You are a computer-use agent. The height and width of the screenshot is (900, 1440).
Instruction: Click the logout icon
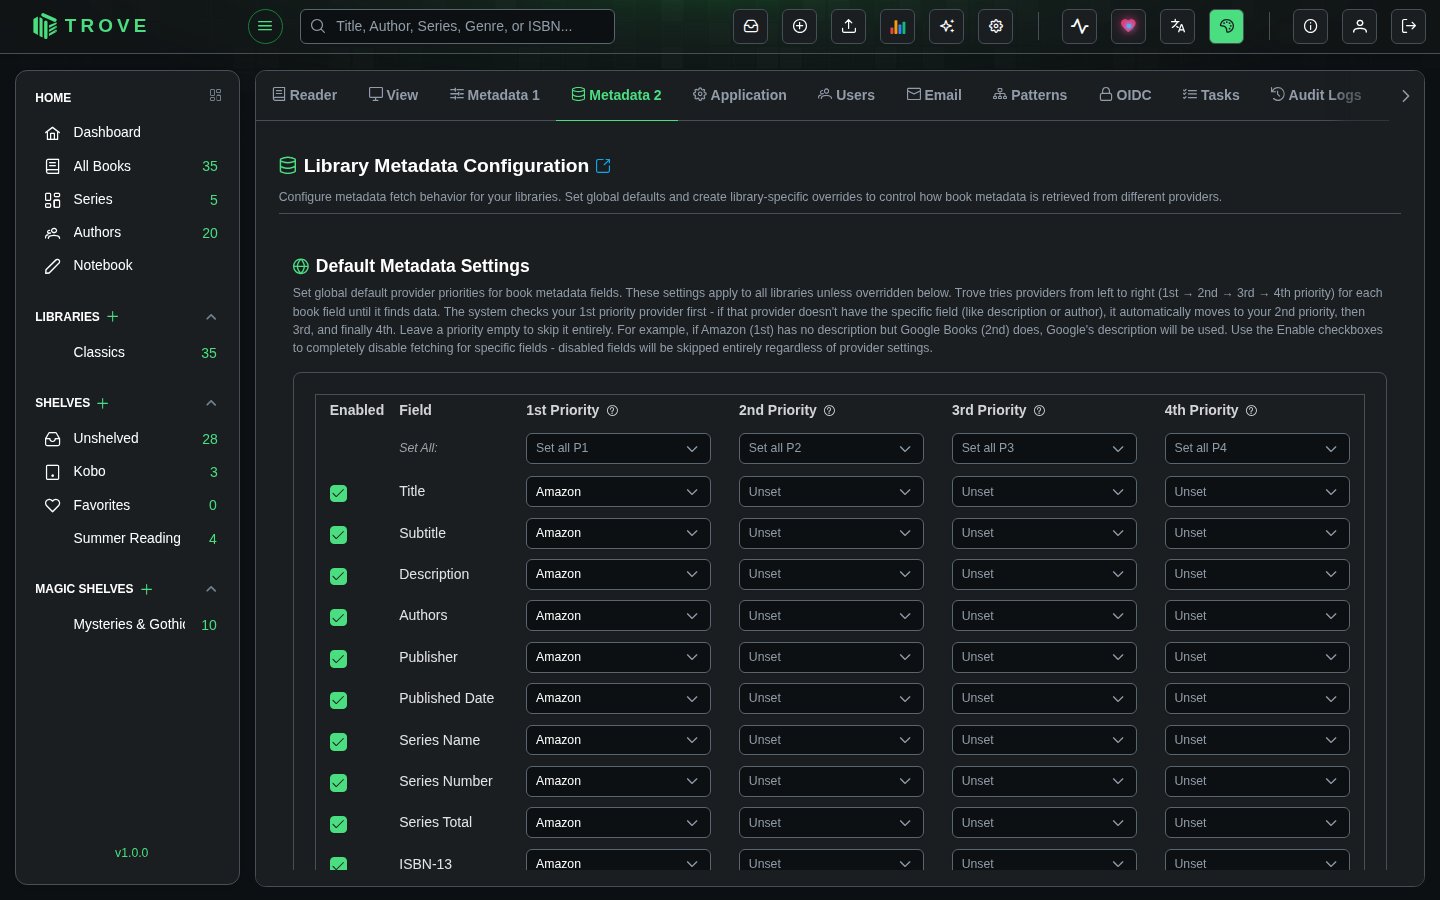(1409, 26)
